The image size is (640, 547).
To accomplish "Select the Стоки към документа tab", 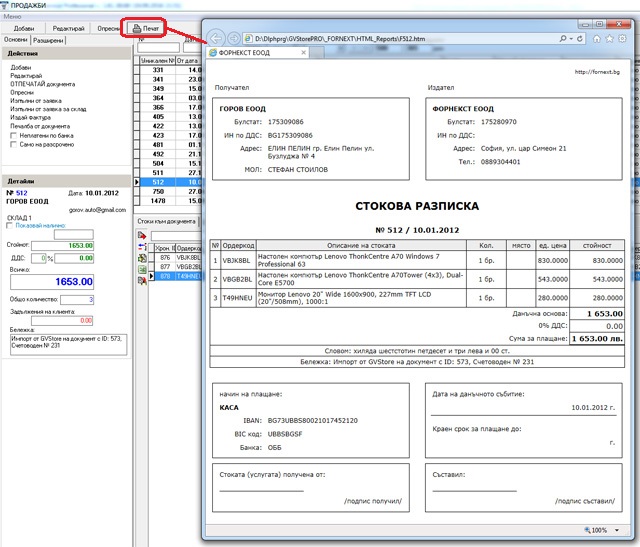I will (167, 221).
